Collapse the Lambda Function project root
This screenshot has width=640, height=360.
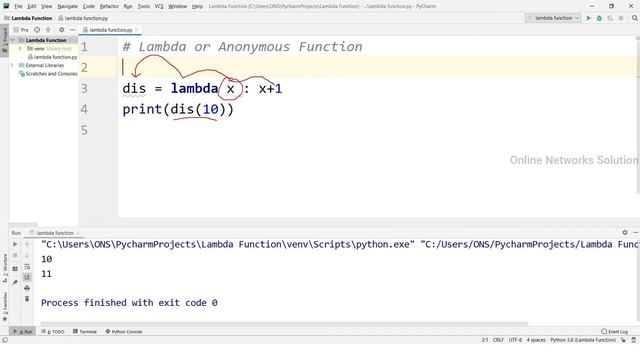(x=12, y=40)
